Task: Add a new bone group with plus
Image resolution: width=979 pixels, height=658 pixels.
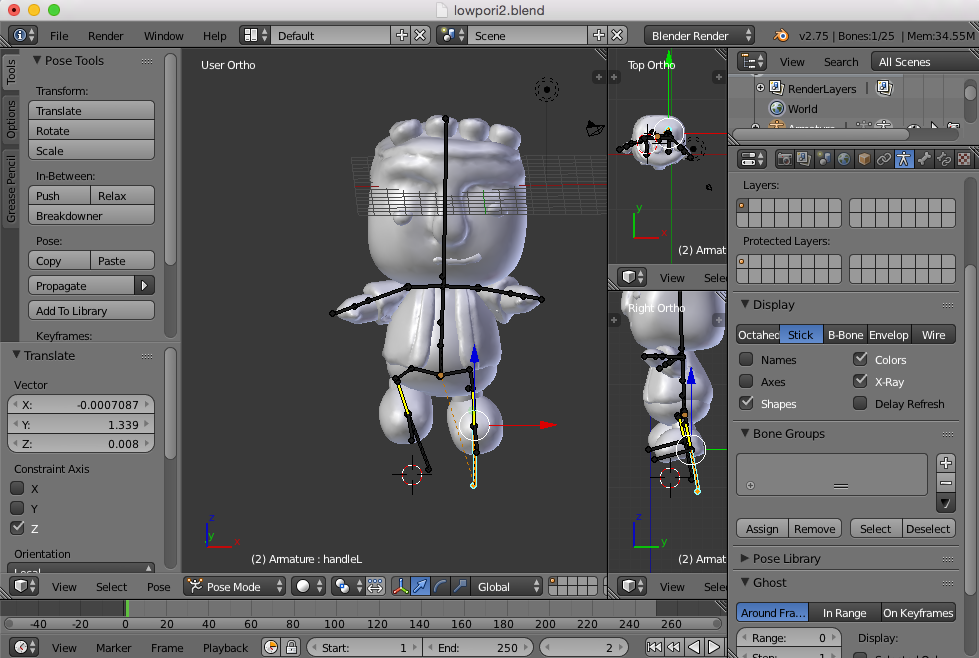Action: pos(946,462)
